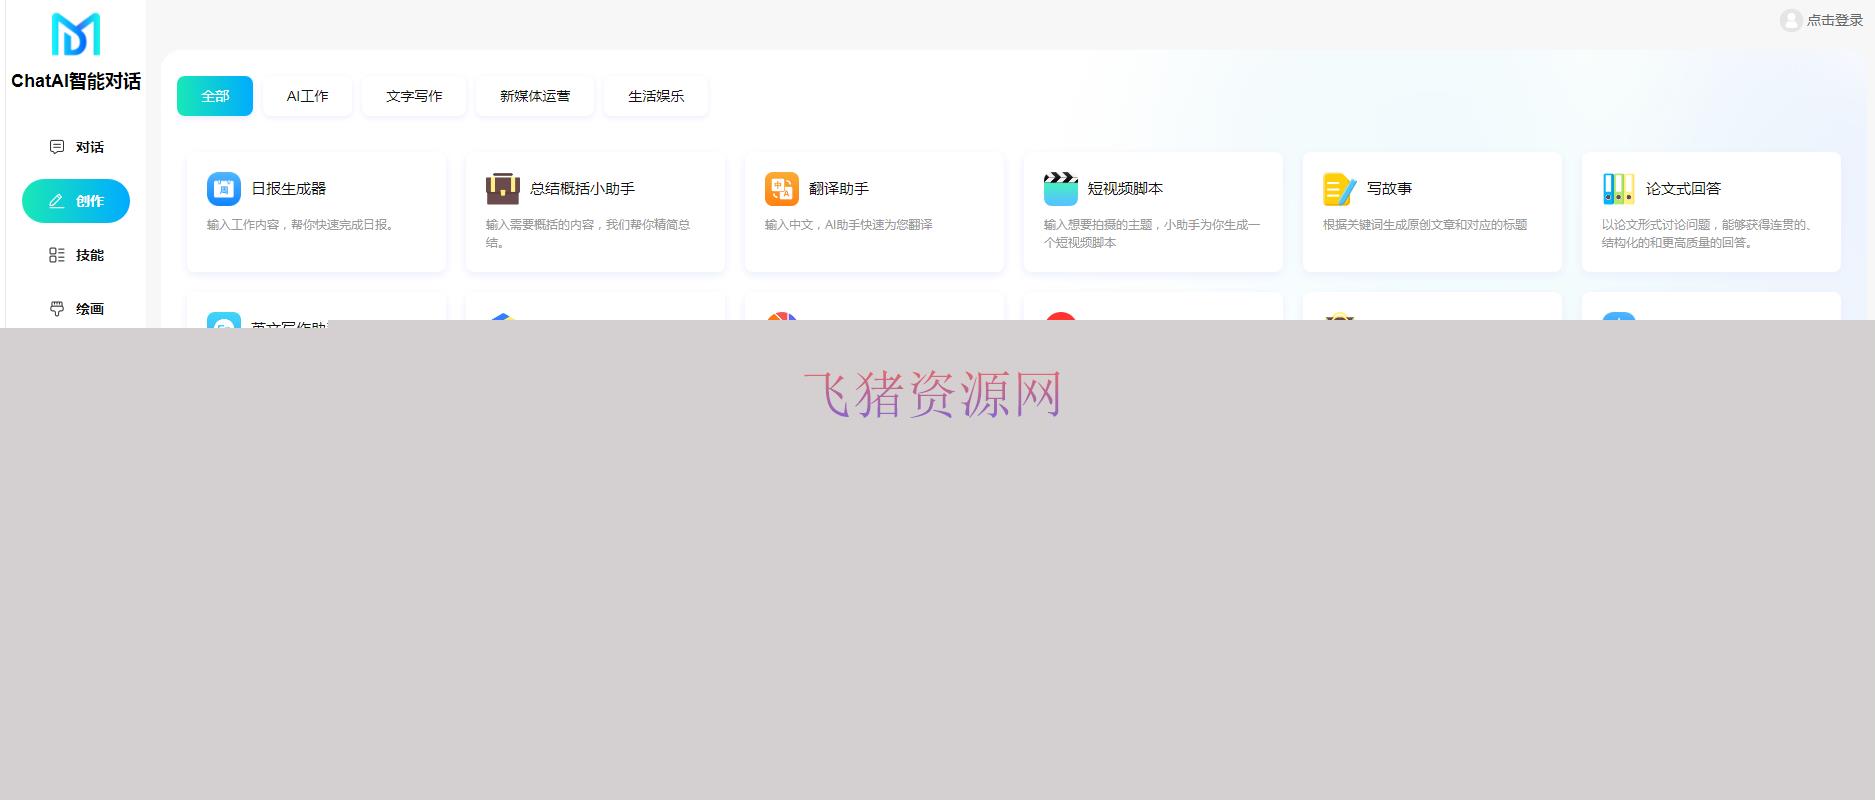Click the 技能 list icon
This screenshot has width=1875, height=800.
[x=57, y=255]
